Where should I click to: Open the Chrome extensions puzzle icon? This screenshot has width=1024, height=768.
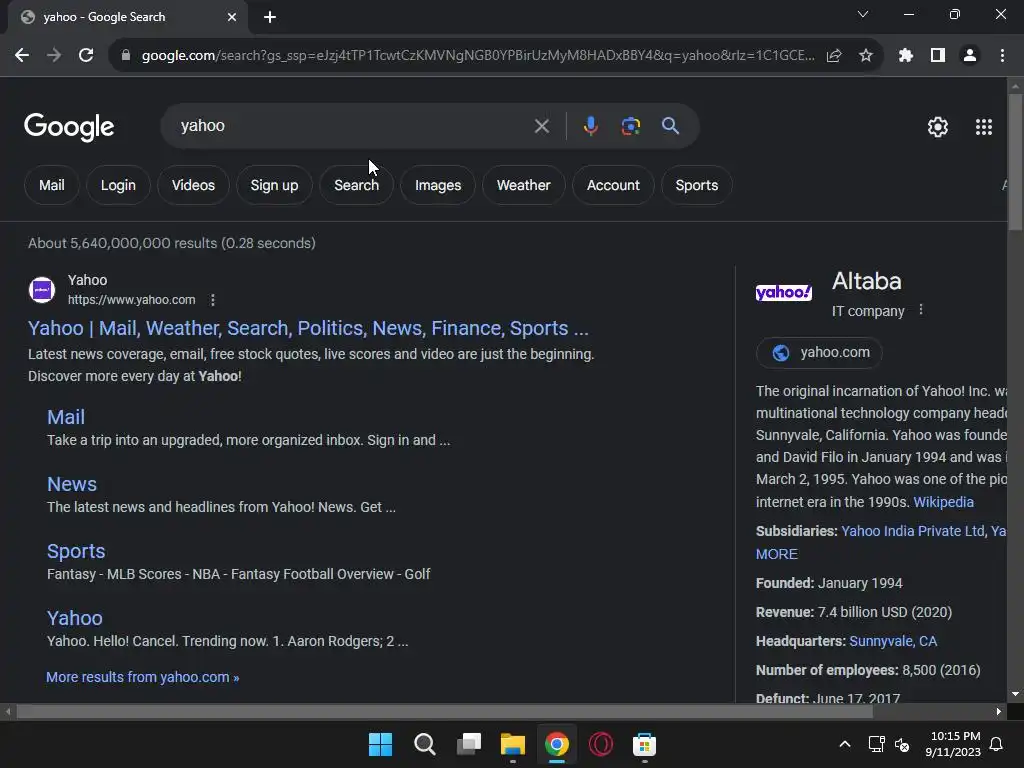[x=906, y=56]
